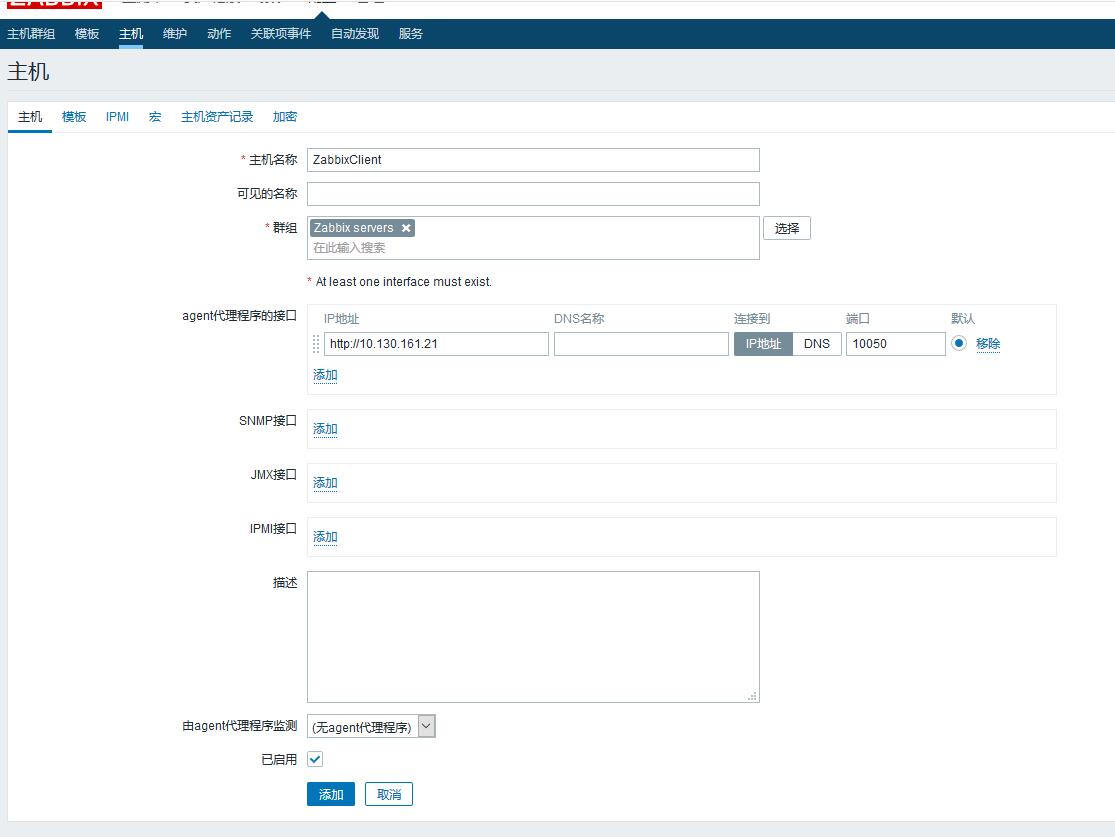Remove the Zabbix servers group tag
The width and height of the screenshot is (1115, 837).
click(406, 228)
